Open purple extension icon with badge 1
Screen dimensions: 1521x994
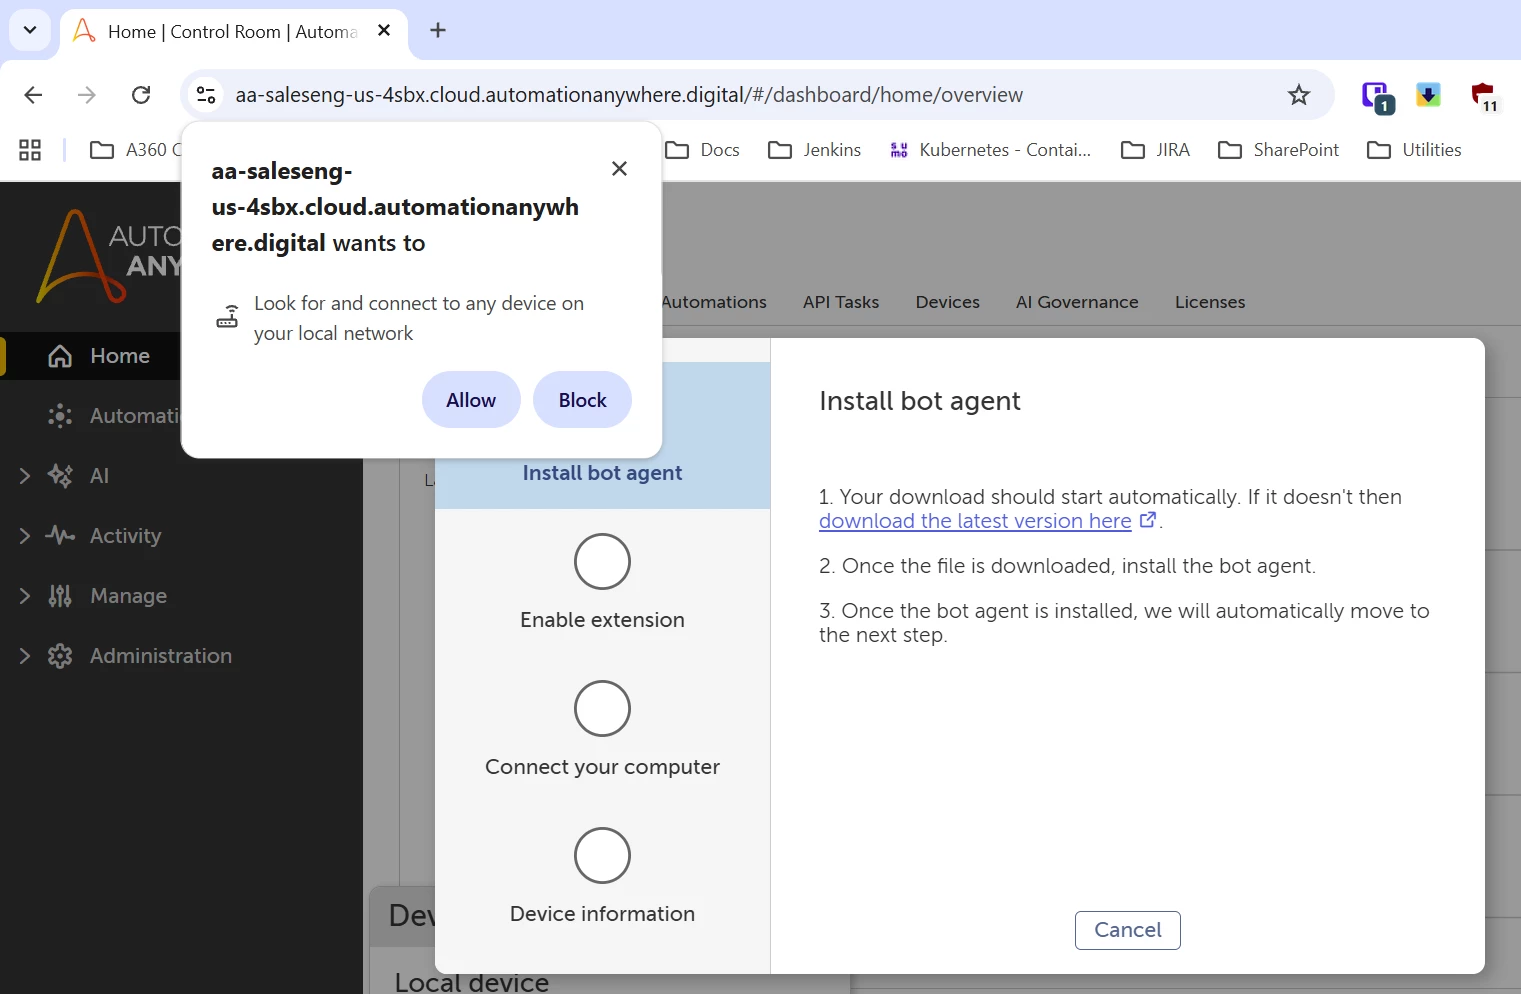pos(1377,96)
